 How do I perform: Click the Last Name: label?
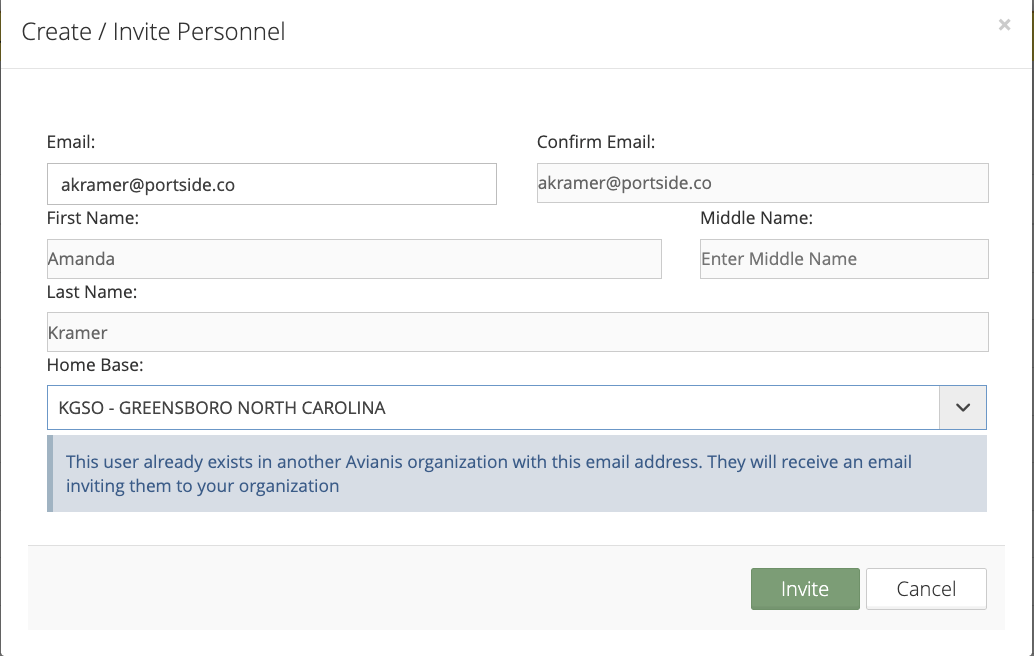(92, 292)
